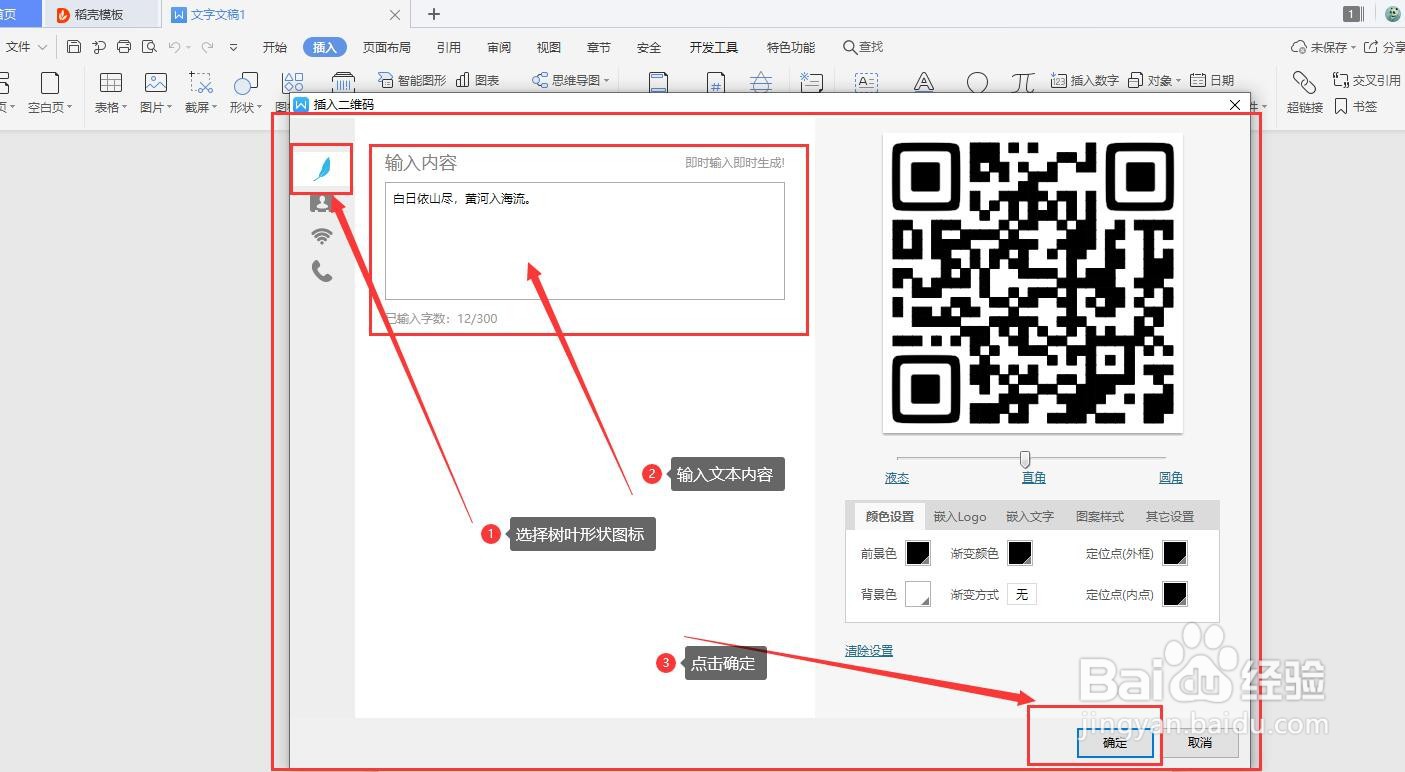Switch to the 稻壳模板 document tab
Image resolution: width=1405 pixels, height=772 pixels.
click(x=100, y=14)
